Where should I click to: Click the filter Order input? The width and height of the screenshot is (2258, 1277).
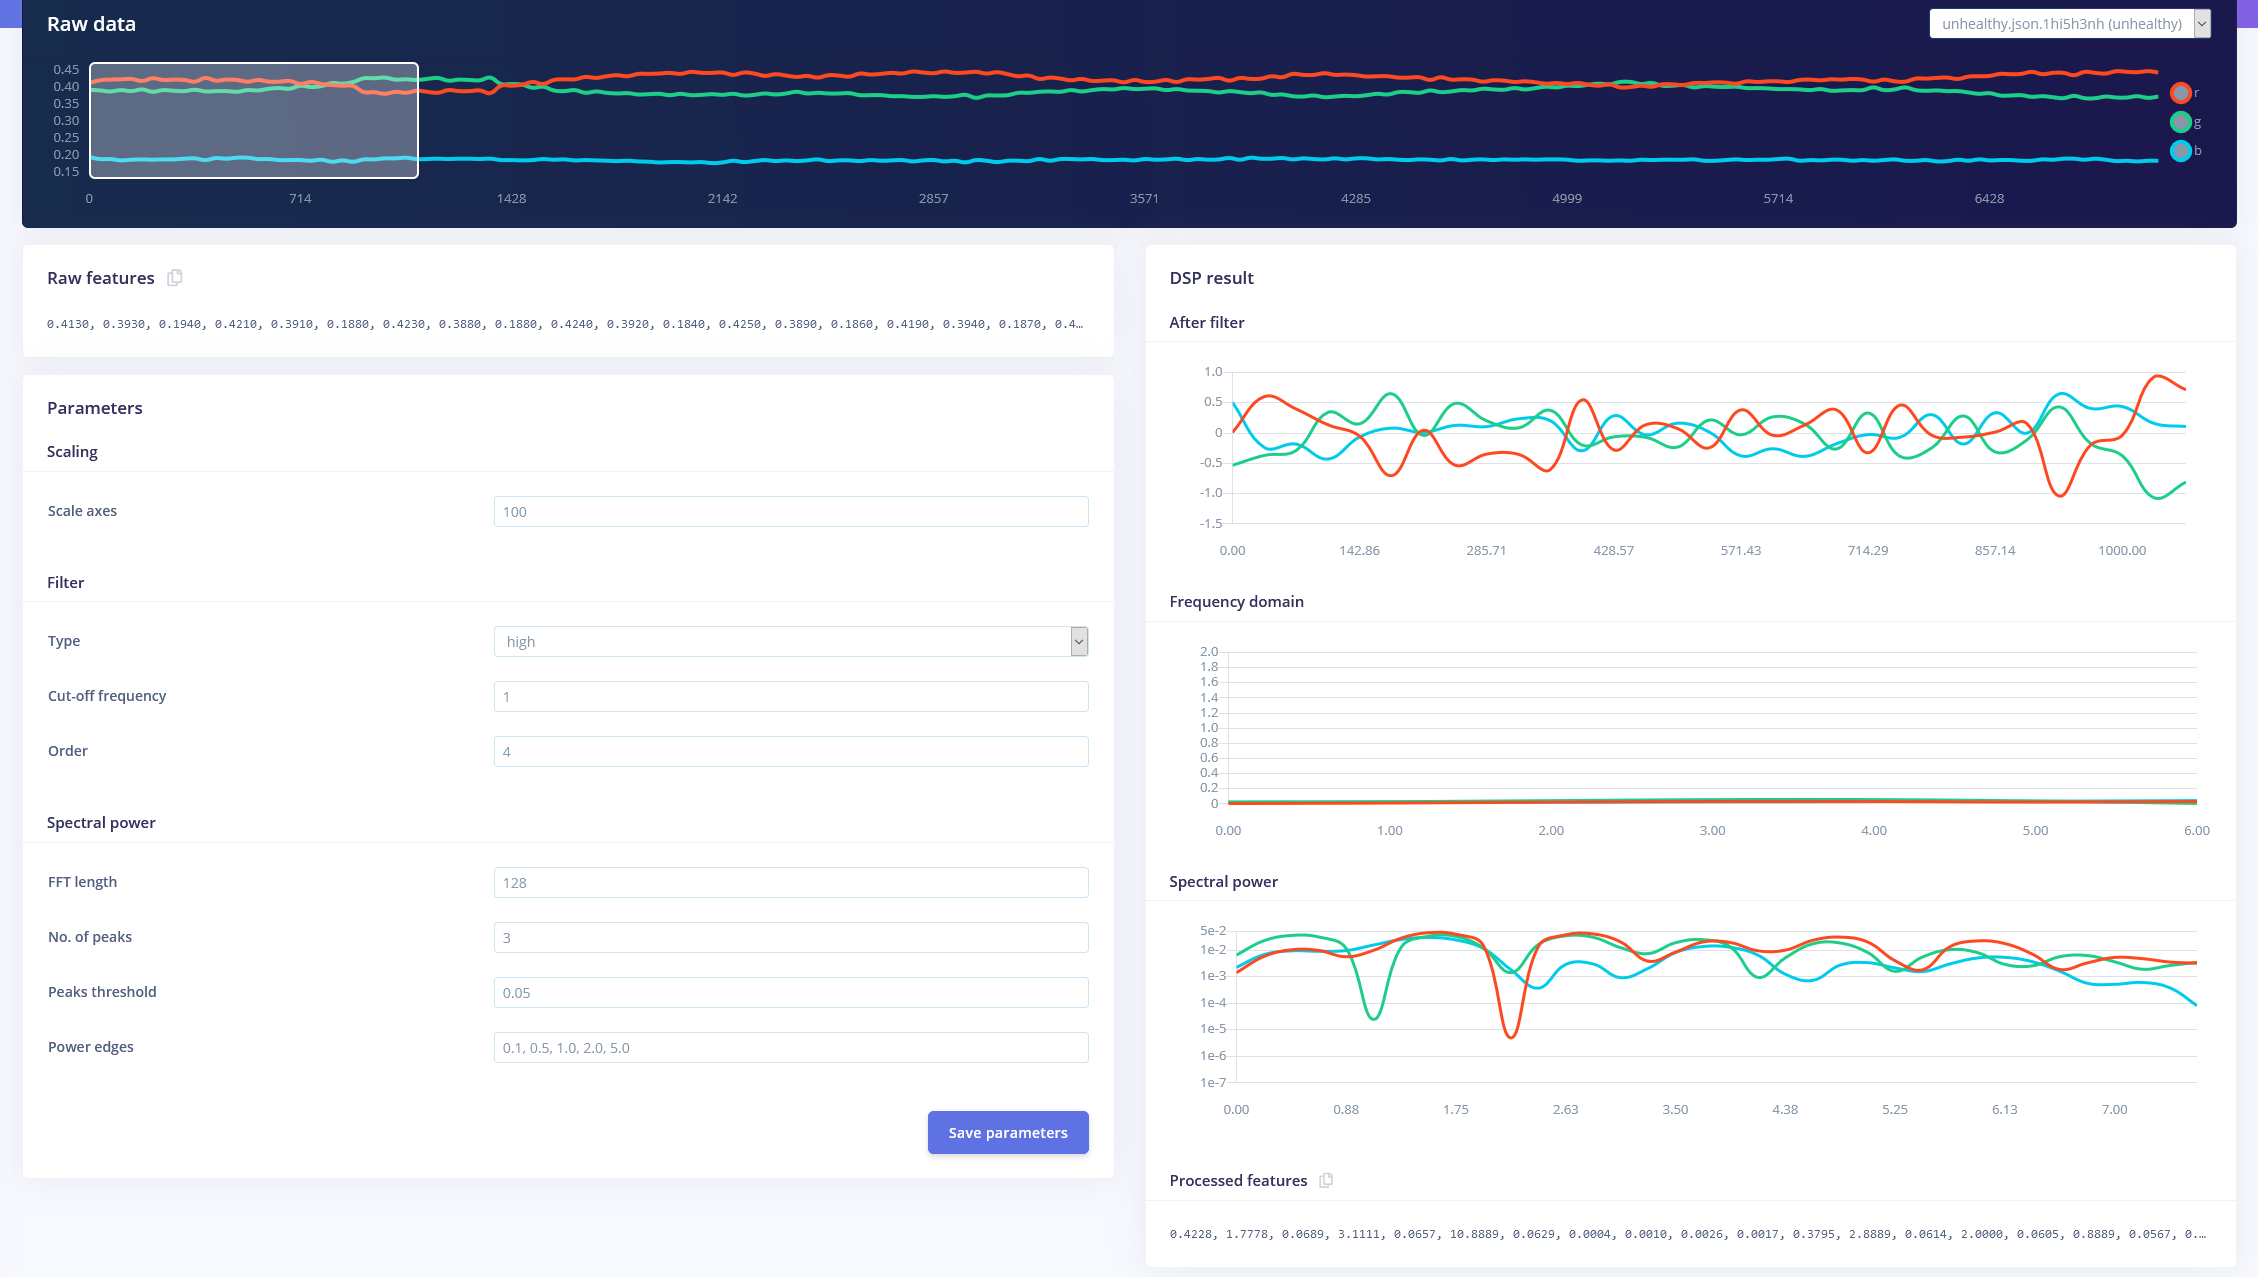click(x=790, y=752)
